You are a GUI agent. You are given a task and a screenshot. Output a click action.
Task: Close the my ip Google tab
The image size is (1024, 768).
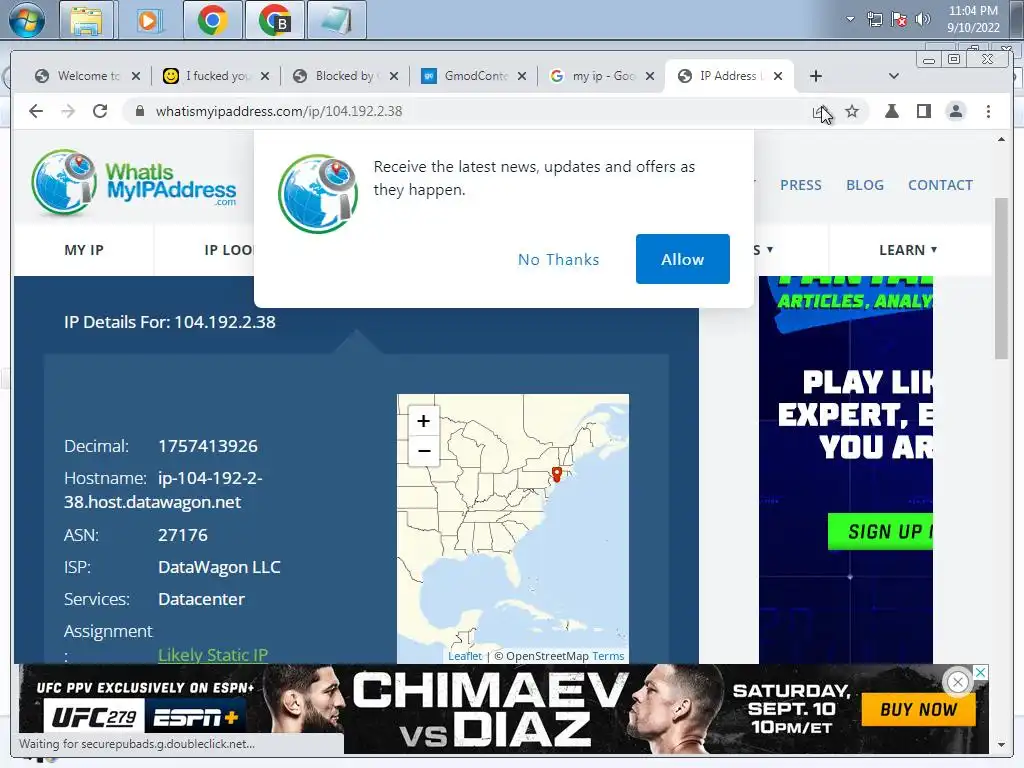pyautogui.click(x=650, y=76)
